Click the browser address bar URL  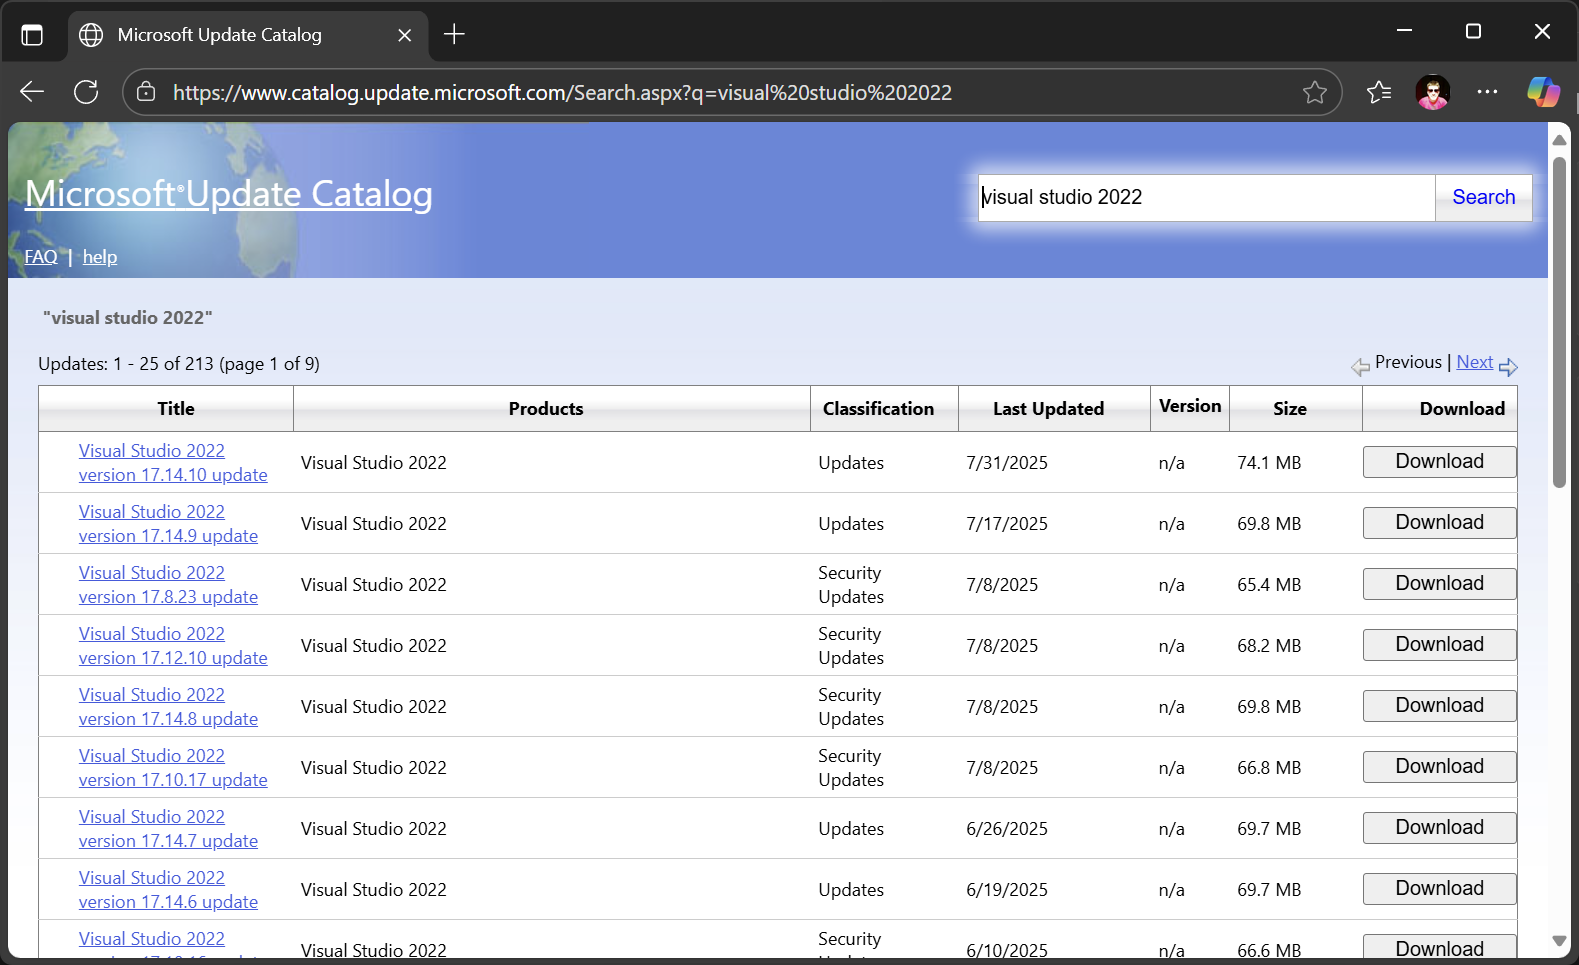tap(562, 92)
